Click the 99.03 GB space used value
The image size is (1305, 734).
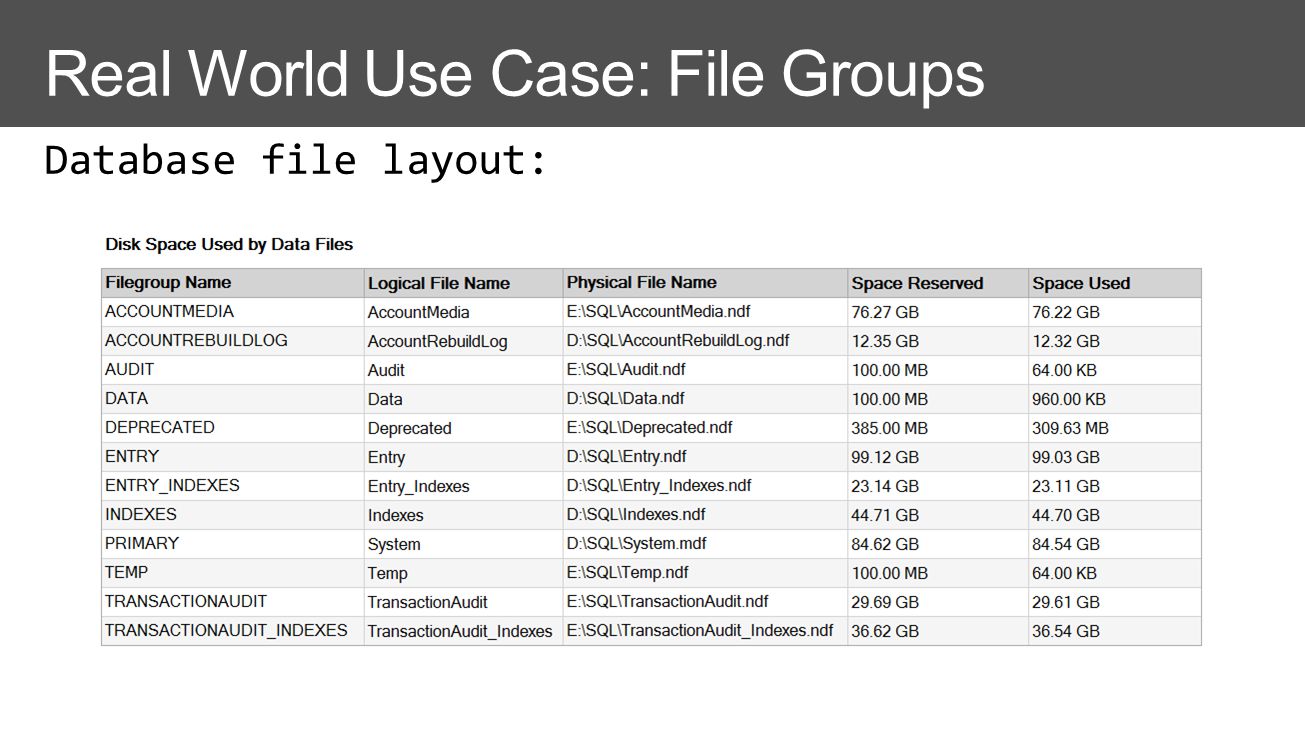coord(1066,458)
